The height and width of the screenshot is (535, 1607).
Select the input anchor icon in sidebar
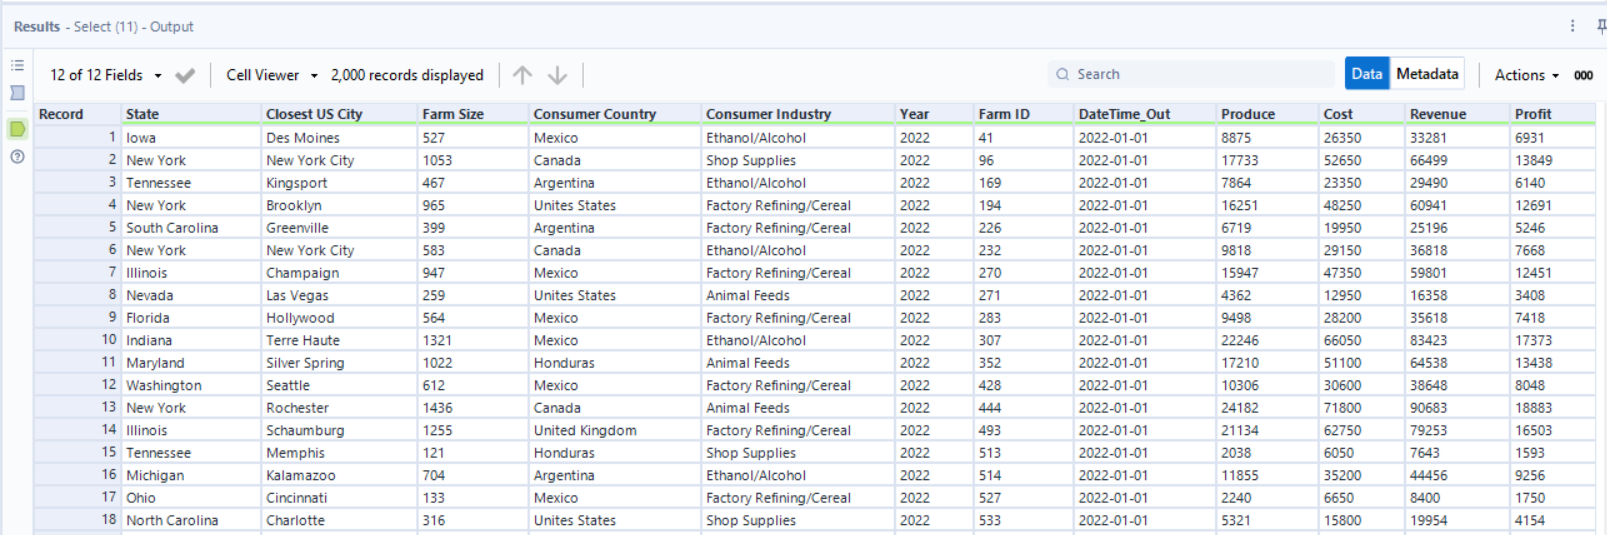[17, 93]
